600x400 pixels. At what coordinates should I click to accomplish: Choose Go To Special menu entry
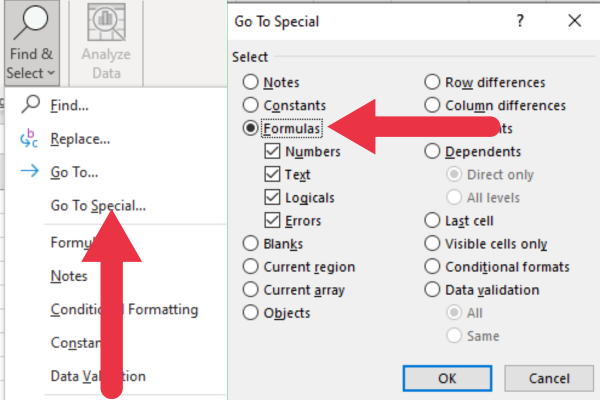click(98, 206)
